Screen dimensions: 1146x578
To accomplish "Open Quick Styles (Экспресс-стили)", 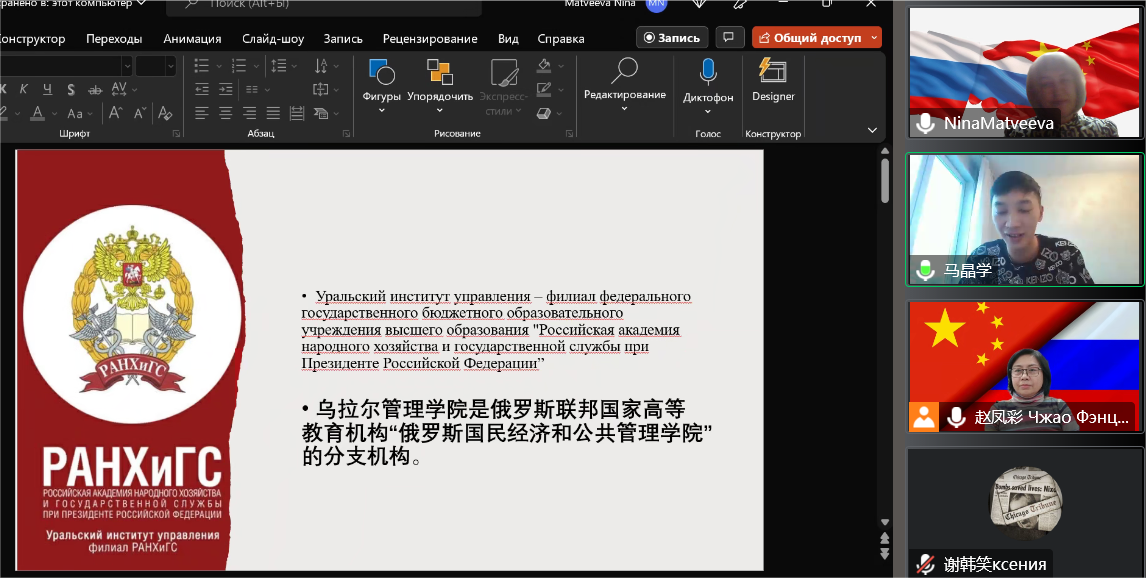I will click(x=504, y=87).
